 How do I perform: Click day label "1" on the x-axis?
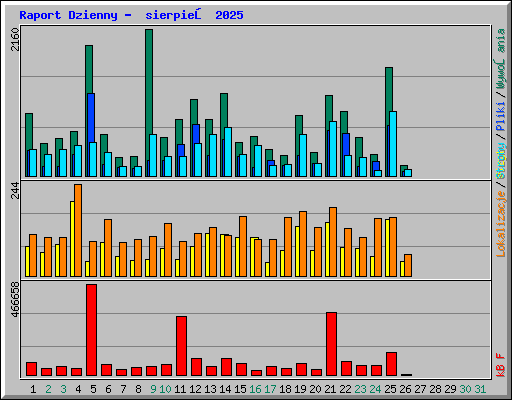33,389
